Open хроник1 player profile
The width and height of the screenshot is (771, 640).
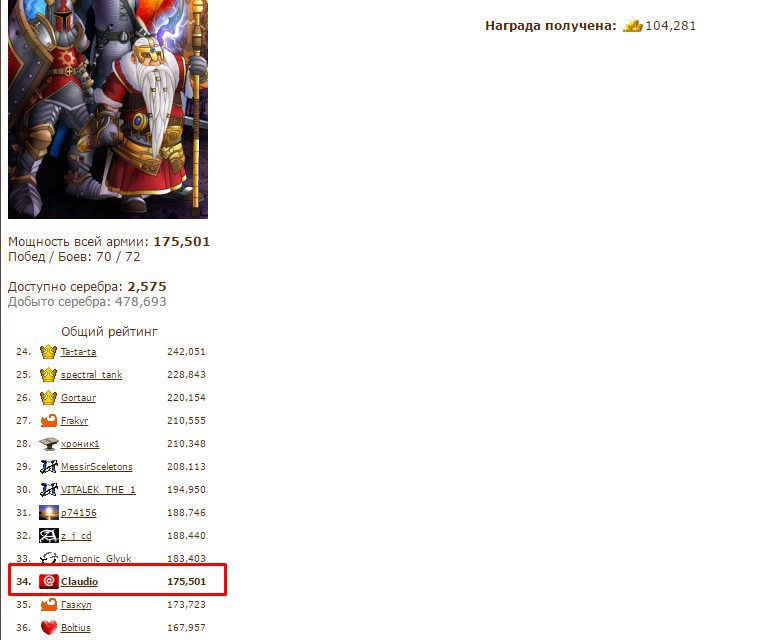(80, 444)
